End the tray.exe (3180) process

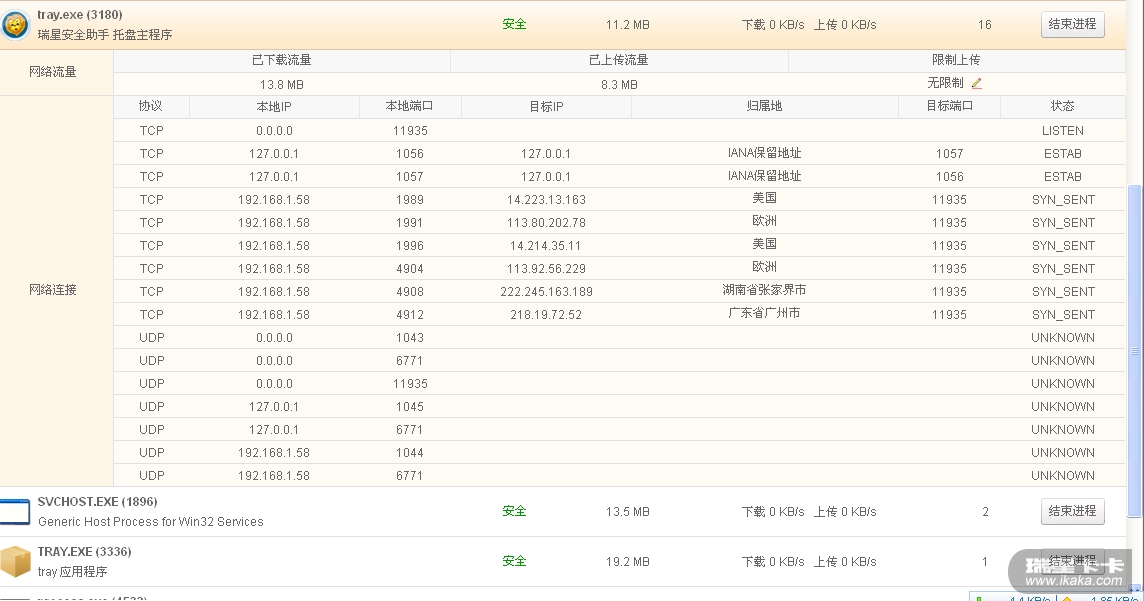[x=1072, y=24]
